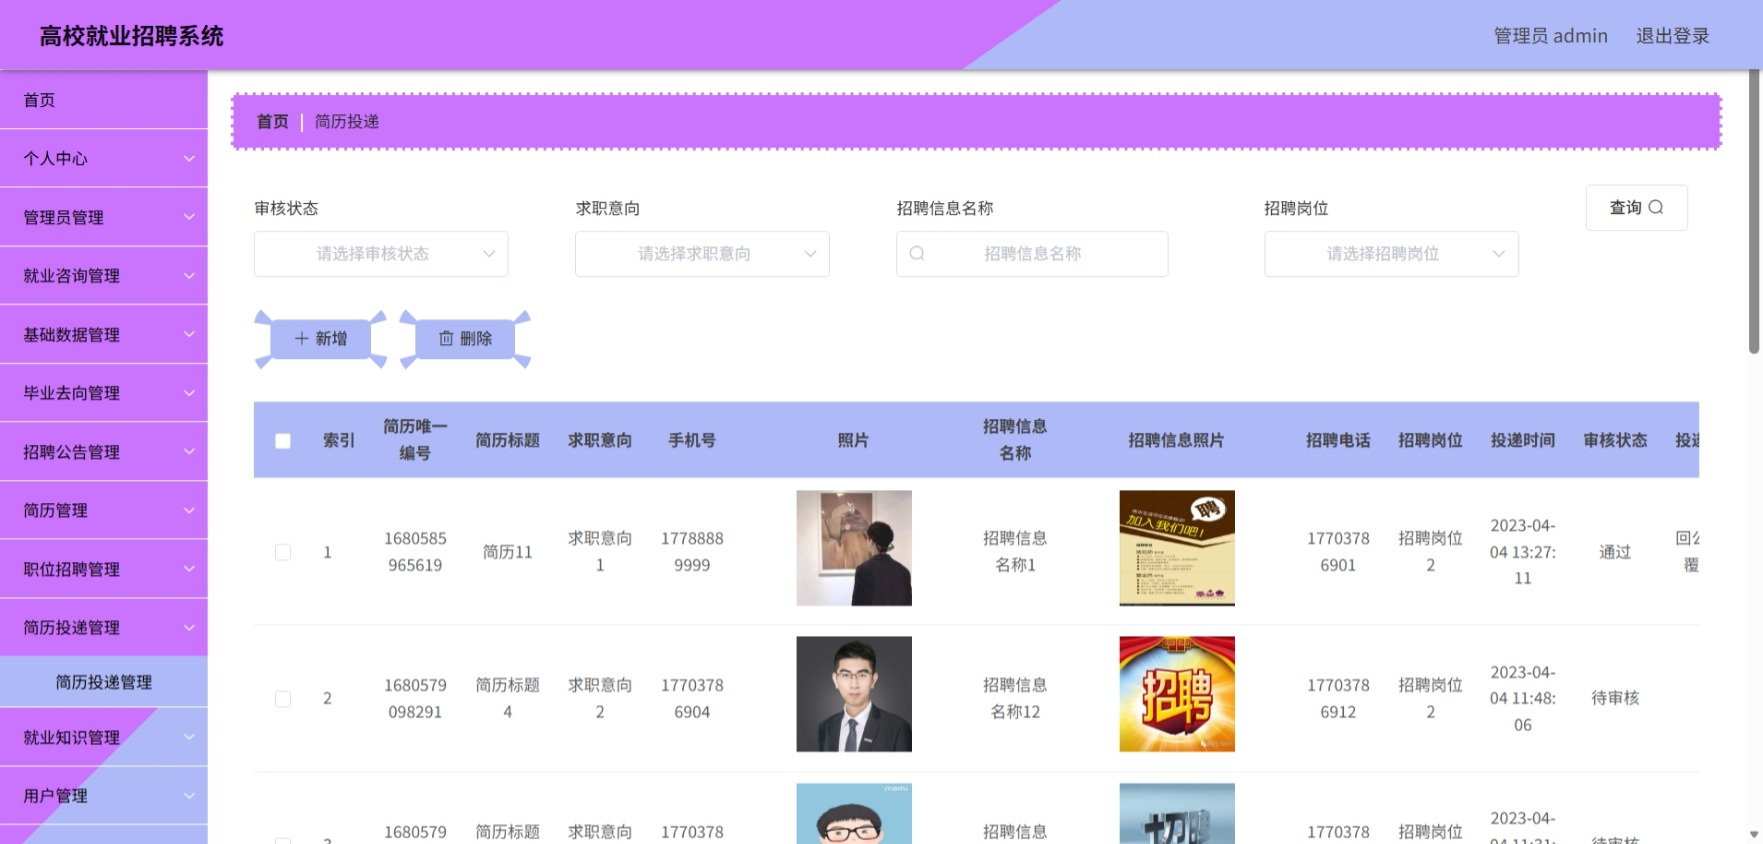This screenshot has width=1763, height=844.
Task: Click the 通过 status in row 1
Action: pos(1615,552)
